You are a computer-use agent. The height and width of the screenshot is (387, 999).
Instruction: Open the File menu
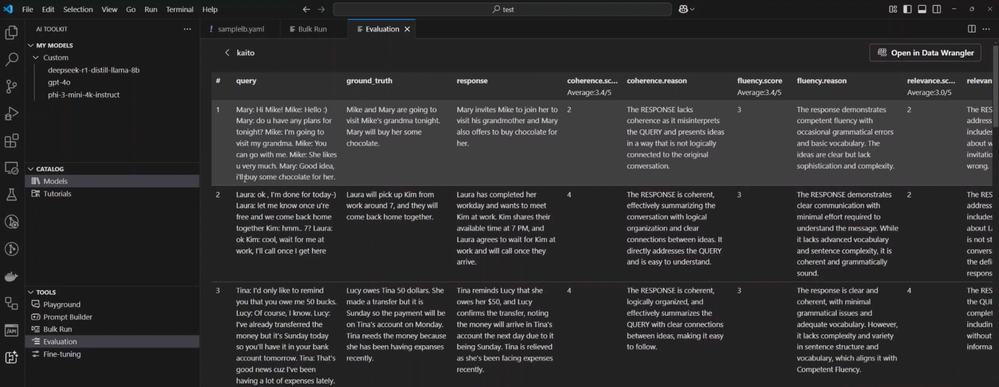(x=27, y=10)
